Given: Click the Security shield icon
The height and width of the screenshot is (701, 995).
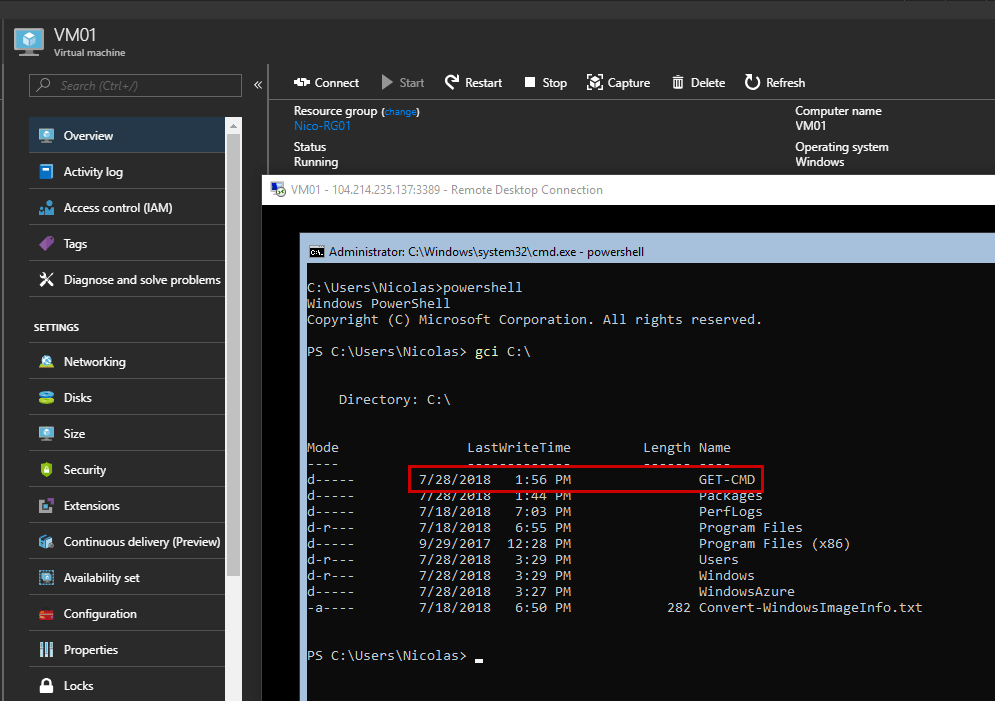Looking at the screenshot, I should pyautogui.click(x=46, y=469).
